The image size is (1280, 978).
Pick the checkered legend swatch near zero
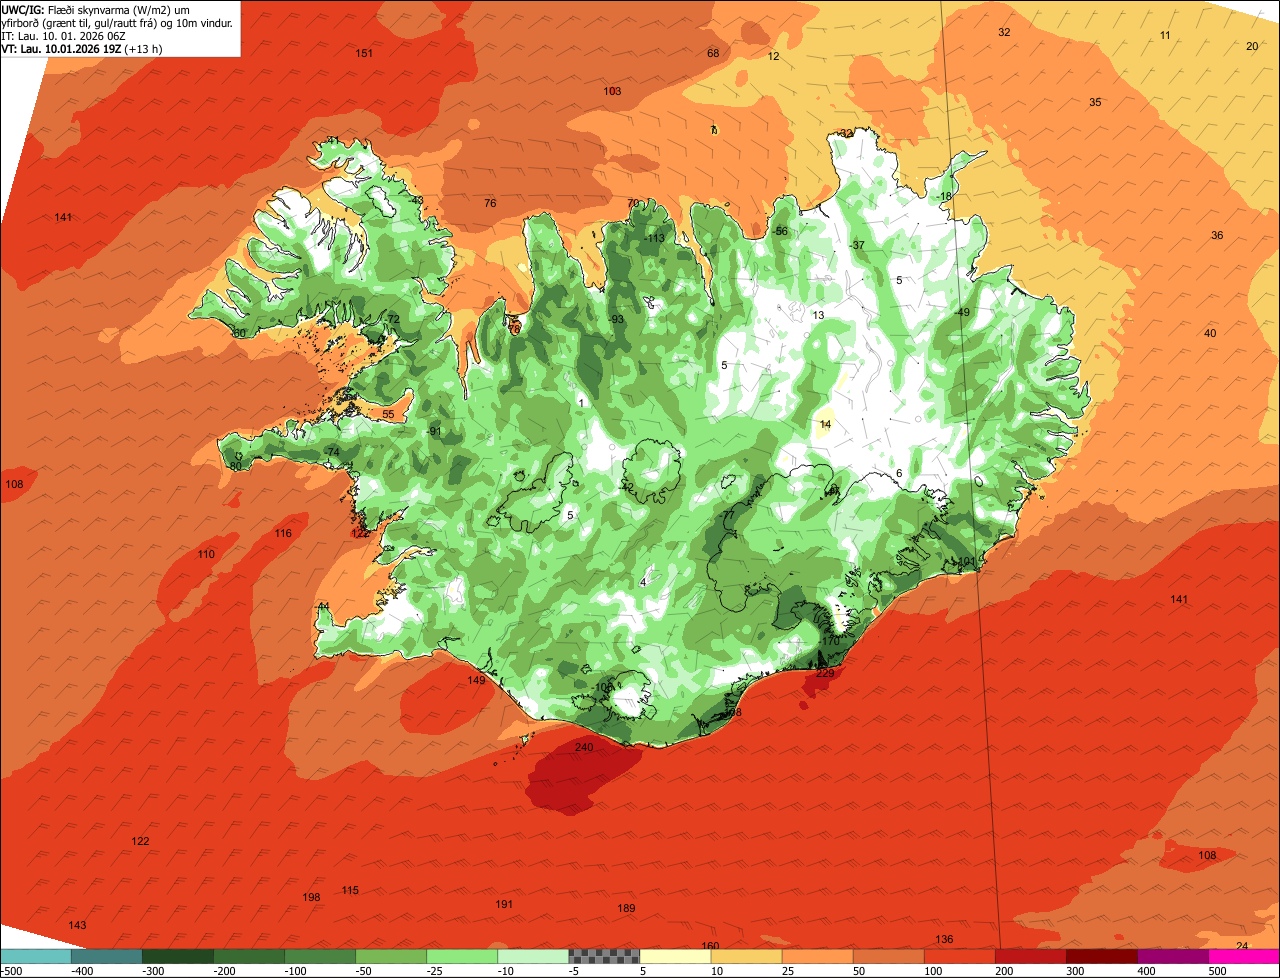pos(604,956)
